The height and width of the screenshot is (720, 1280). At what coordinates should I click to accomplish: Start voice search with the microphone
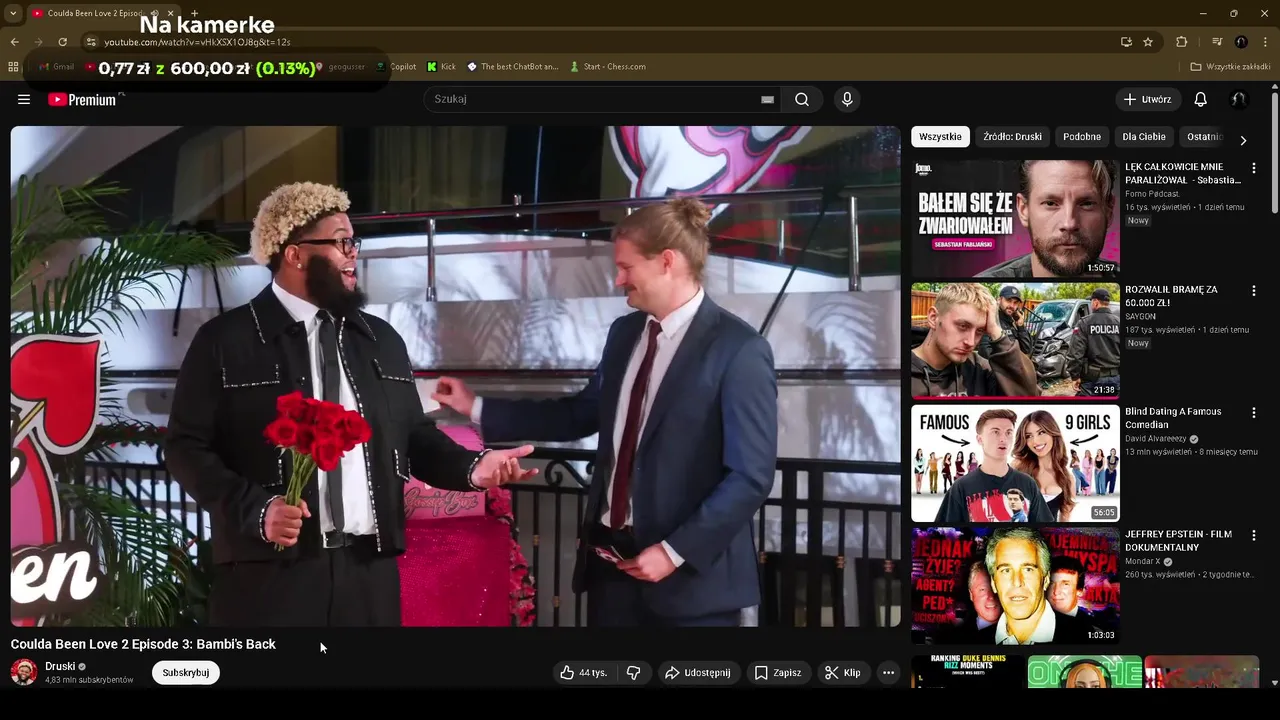847,99
